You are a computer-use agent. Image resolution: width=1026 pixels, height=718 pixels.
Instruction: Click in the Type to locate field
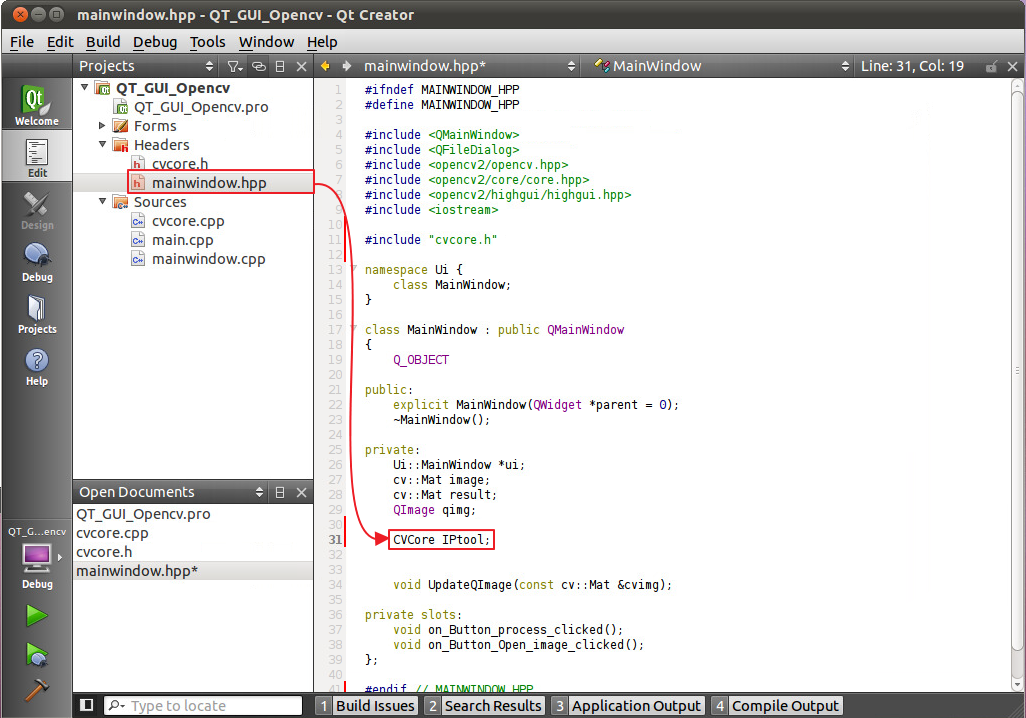click(200, 705)
